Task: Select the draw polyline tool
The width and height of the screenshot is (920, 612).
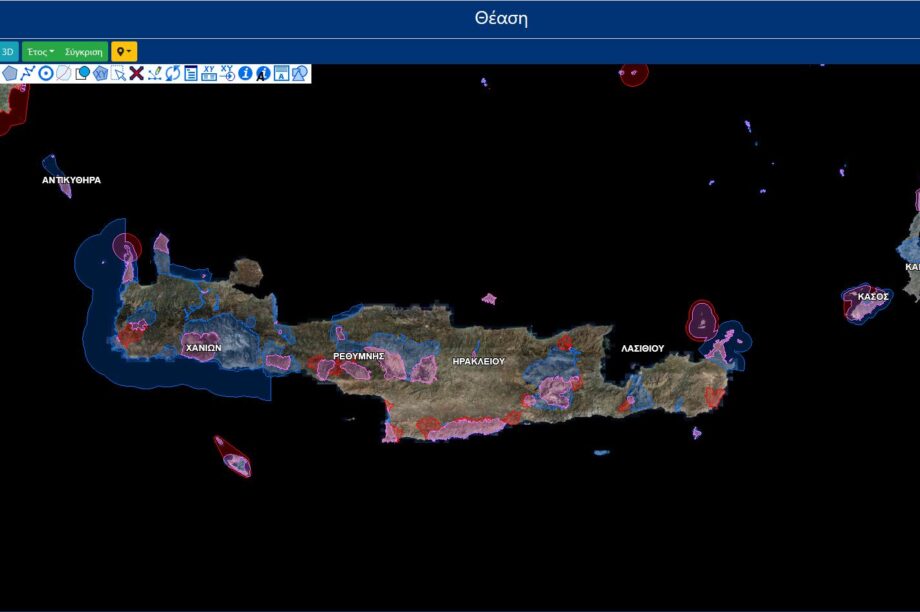Action: tap(28, 73)
